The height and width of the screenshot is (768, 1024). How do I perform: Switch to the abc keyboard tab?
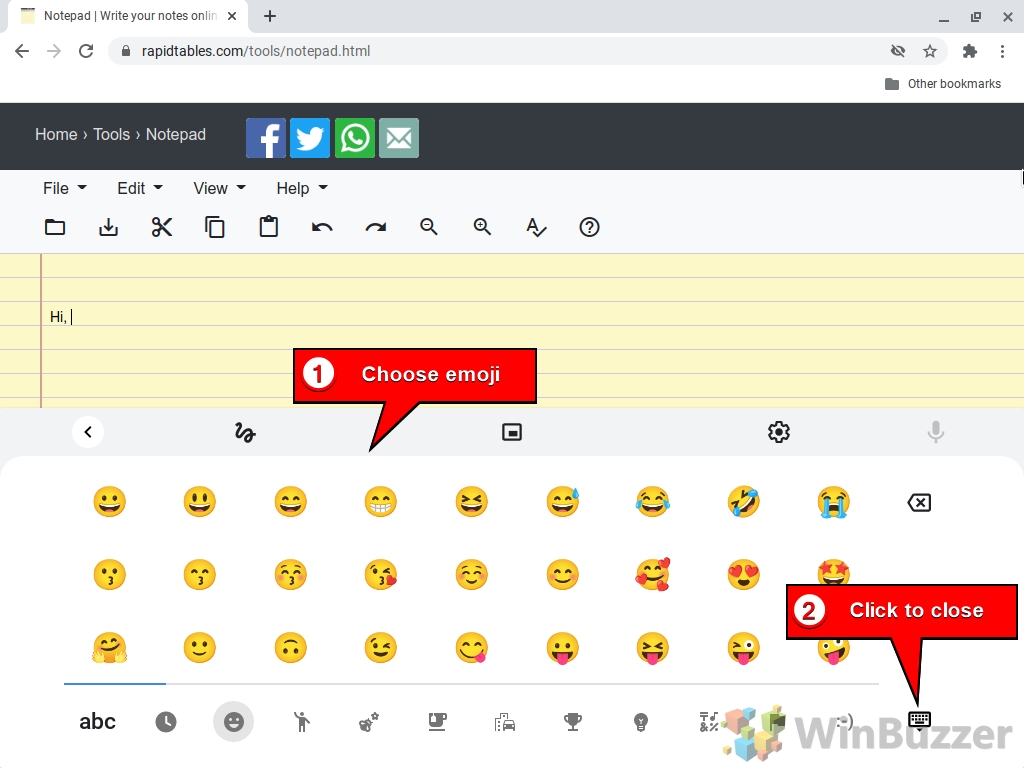click(97, 721)
